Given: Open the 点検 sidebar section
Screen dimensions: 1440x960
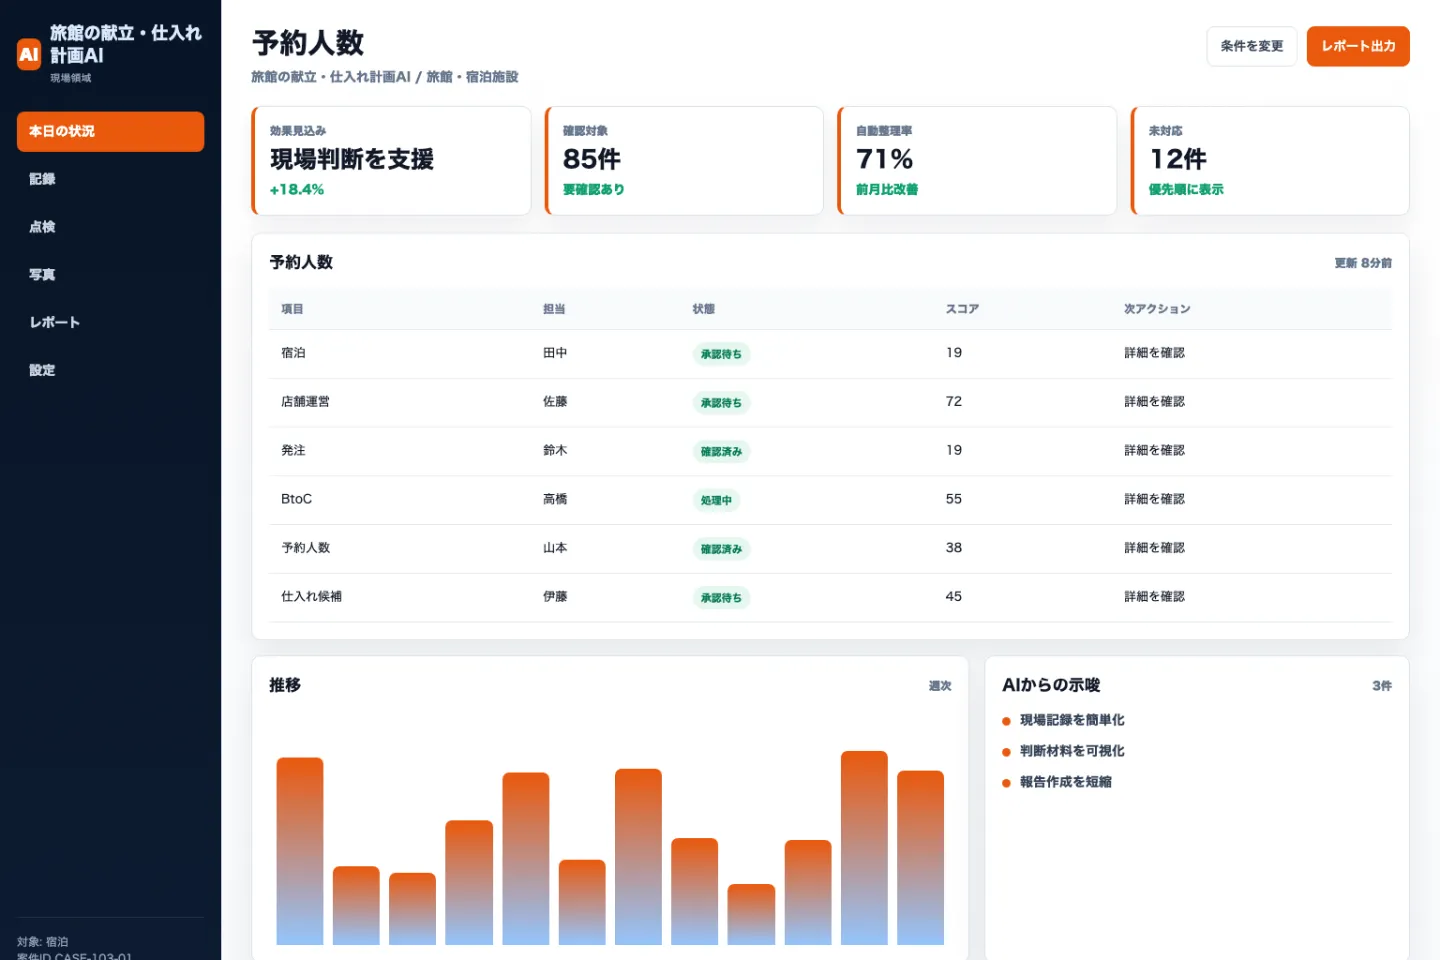Looking at the screenshot, I should pyautogui.click(x=110, y=227).
